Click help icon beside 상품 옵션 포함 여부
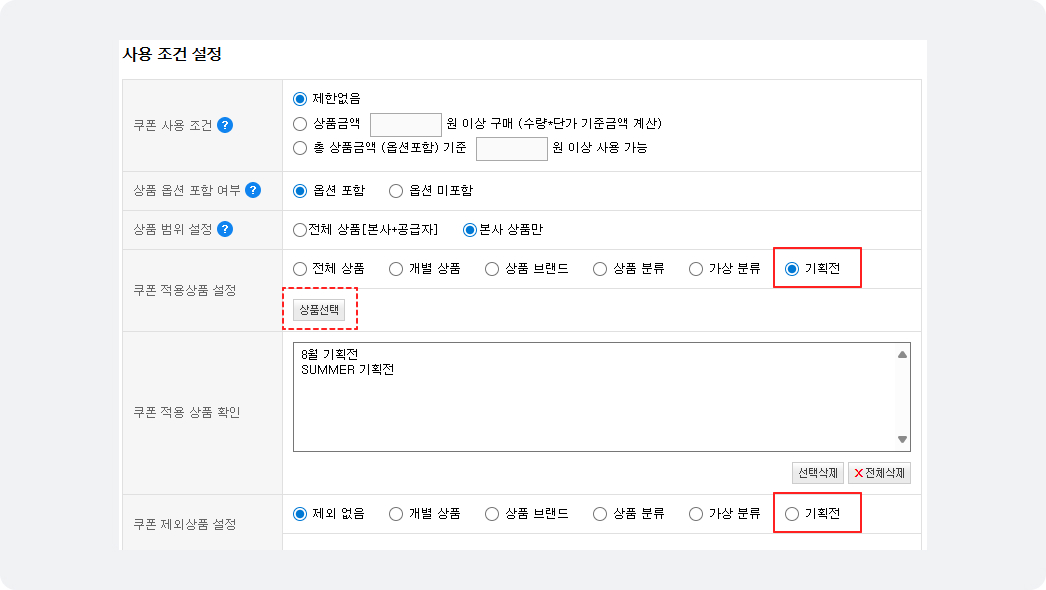1046x590 pixels. [253, 190]
